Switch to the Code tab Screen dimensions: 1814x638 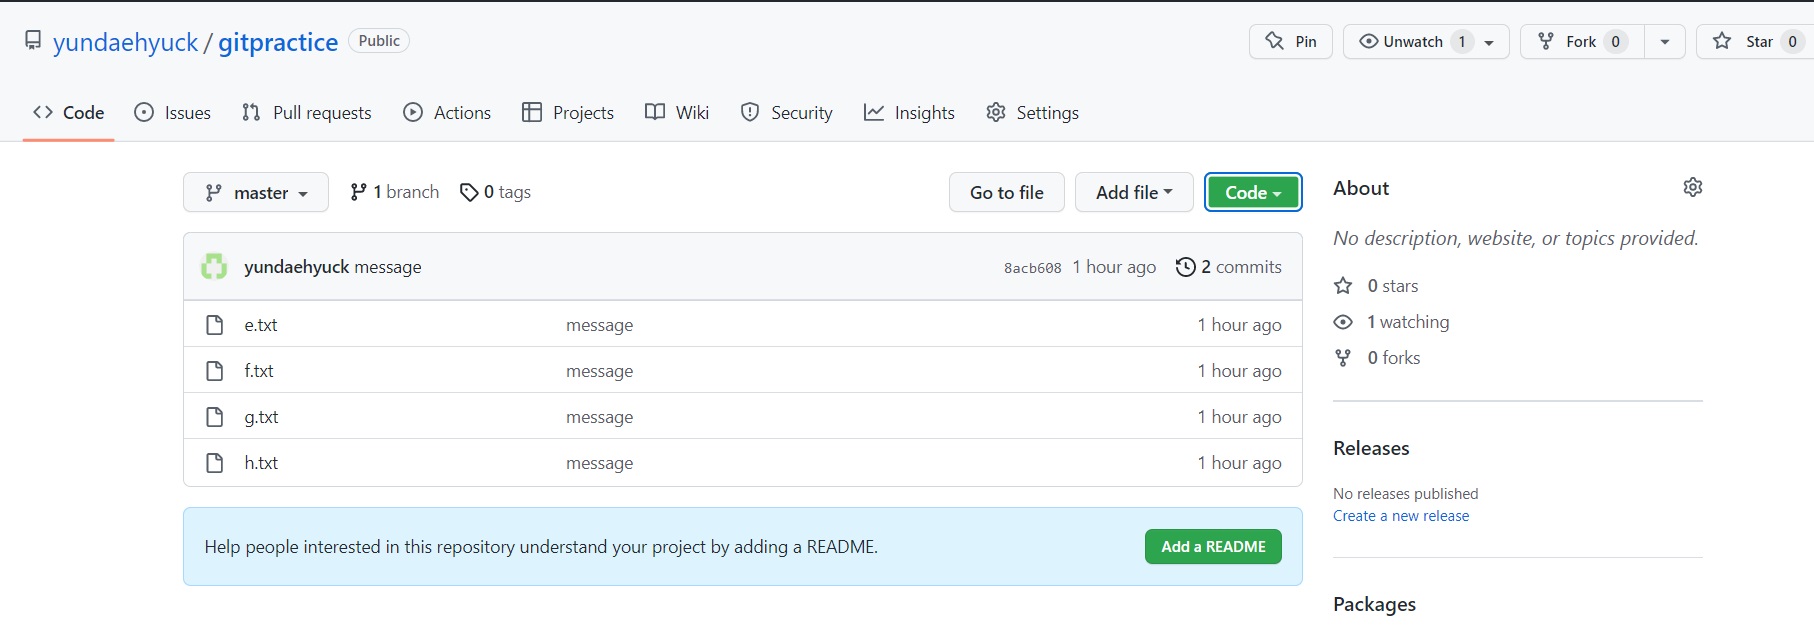pyautogui.click(x=69, y=113)
